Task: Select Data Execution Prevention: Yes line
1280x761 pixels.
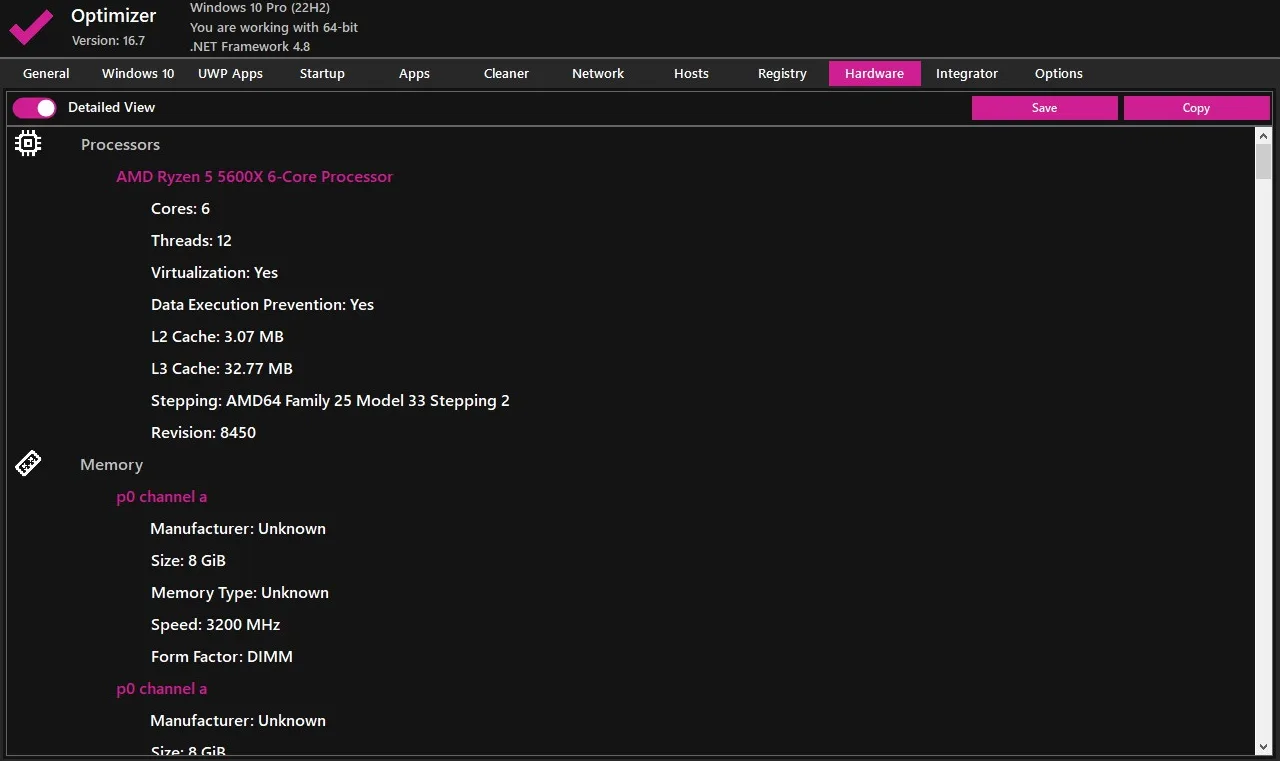Action: tap(262, 305)
